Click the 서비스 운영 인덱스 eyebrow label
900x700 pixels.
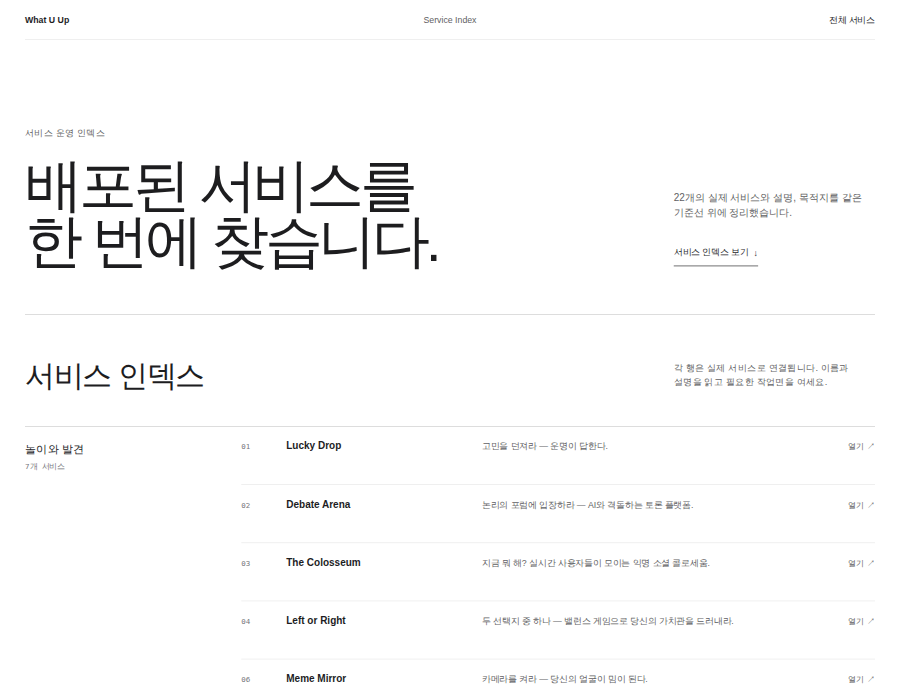point(65,133)
